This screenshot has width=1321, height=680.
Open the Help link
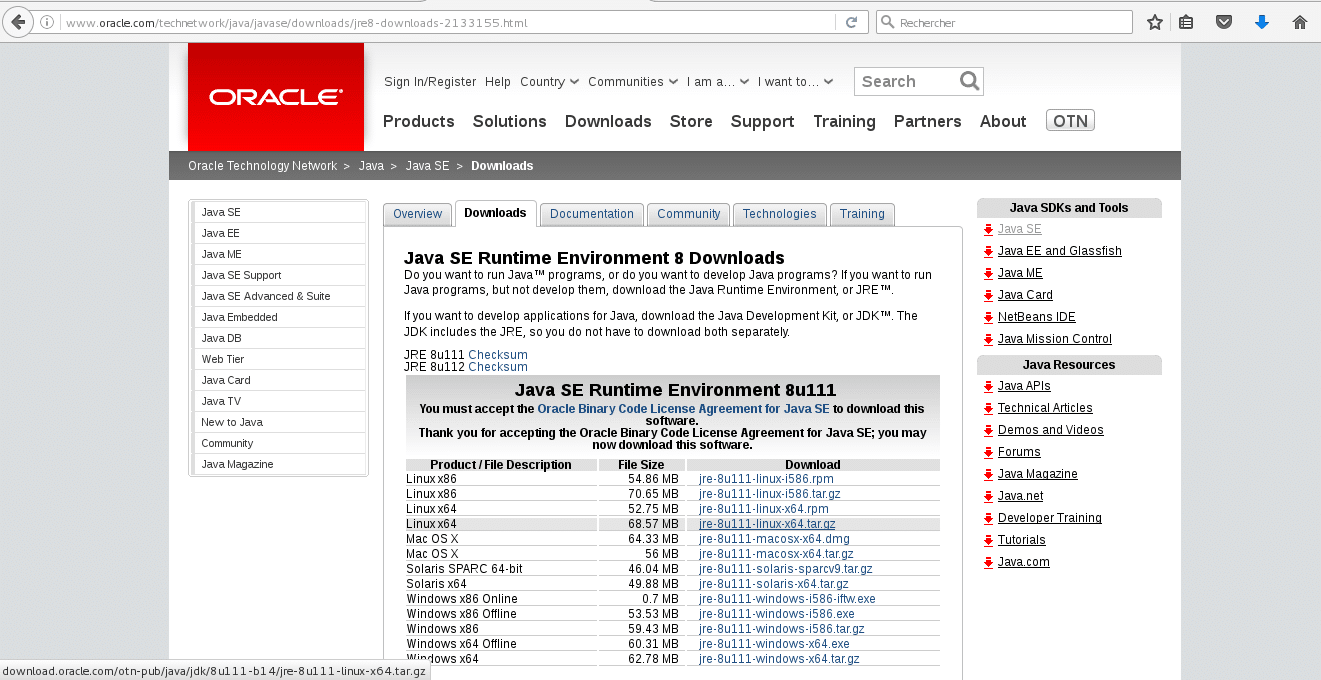(498, 82)
